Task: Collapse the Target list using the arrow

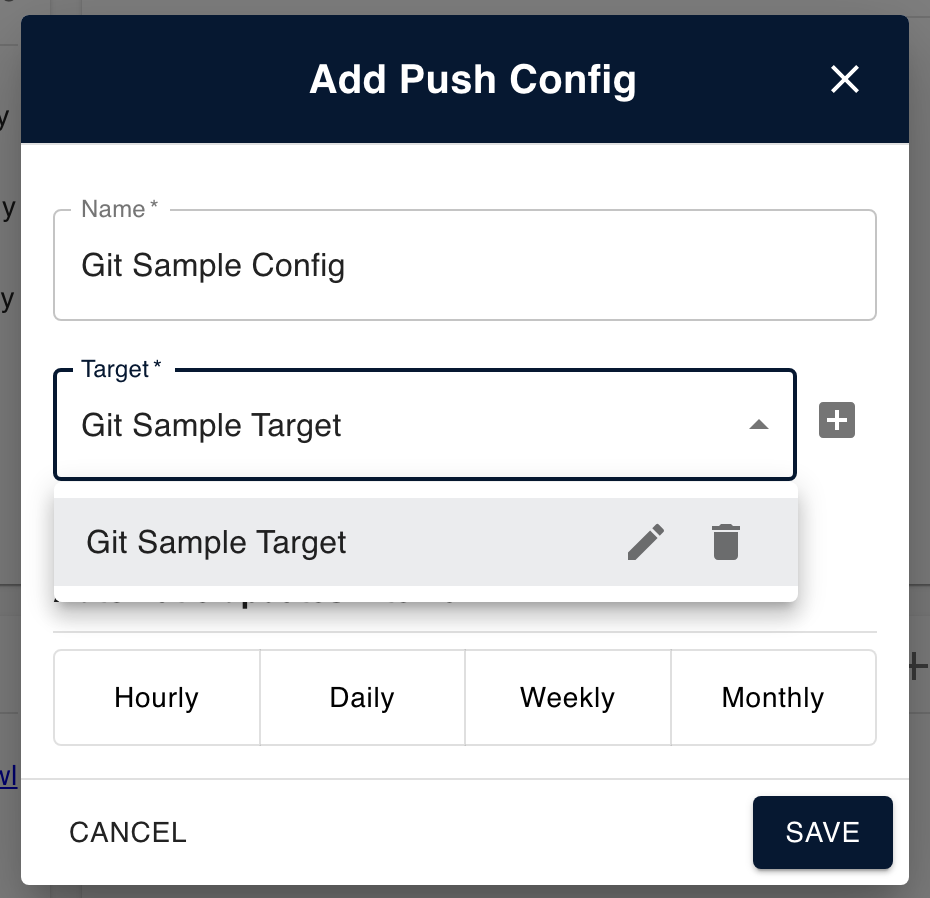Action: click(x=759, y=425)
